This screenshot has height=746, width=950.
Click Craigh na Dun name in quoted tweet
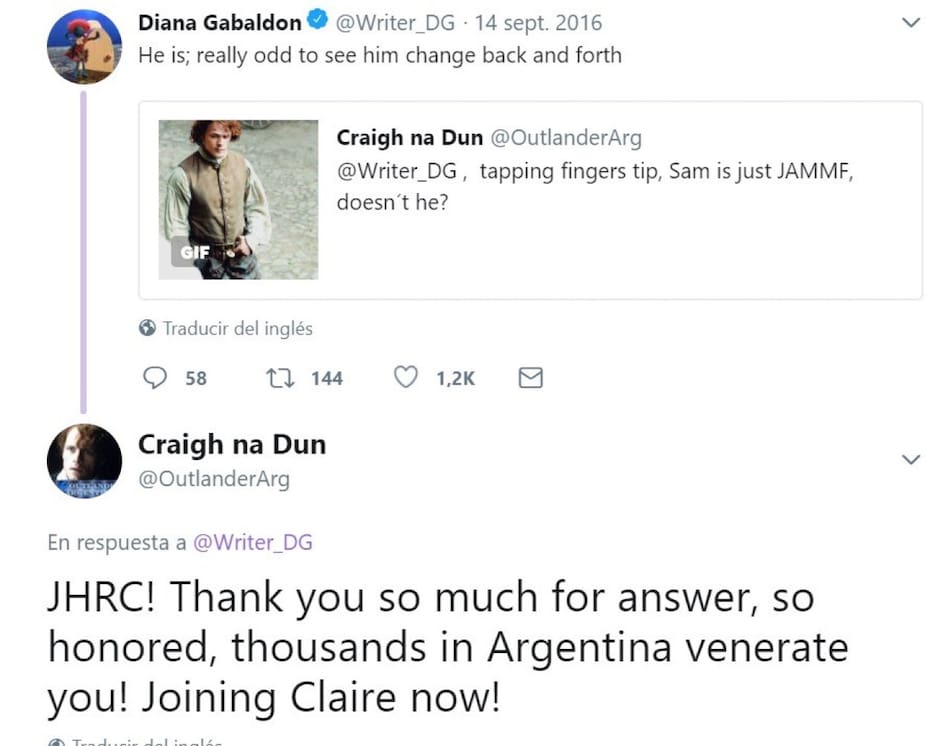pyautogui.click(x=409, y=138)
